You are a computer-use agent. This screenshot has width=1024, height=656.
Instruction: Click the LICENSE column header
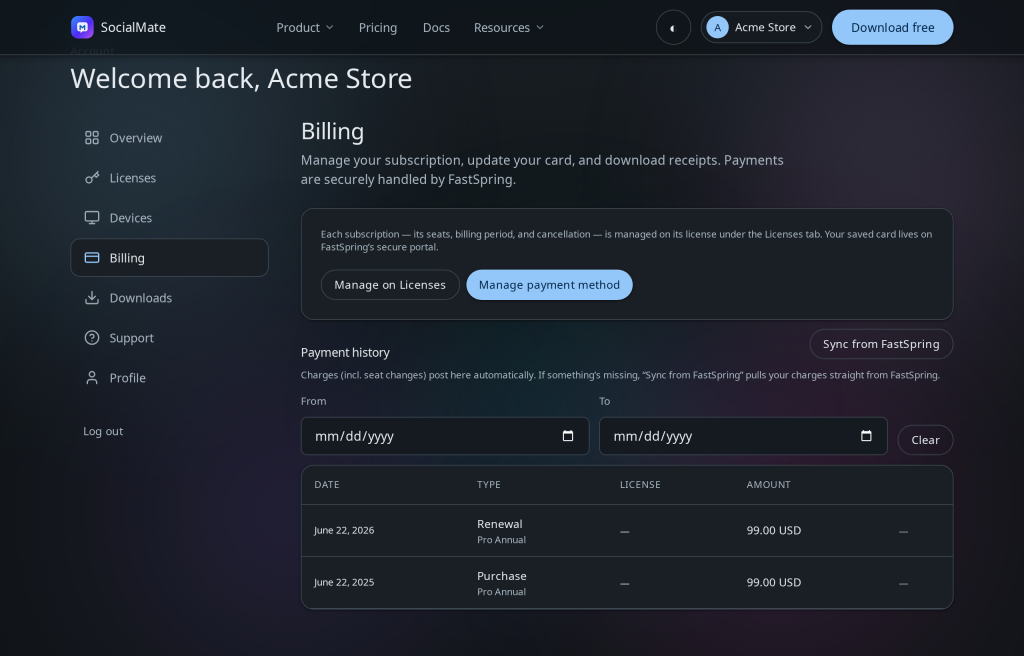point(640,485)
